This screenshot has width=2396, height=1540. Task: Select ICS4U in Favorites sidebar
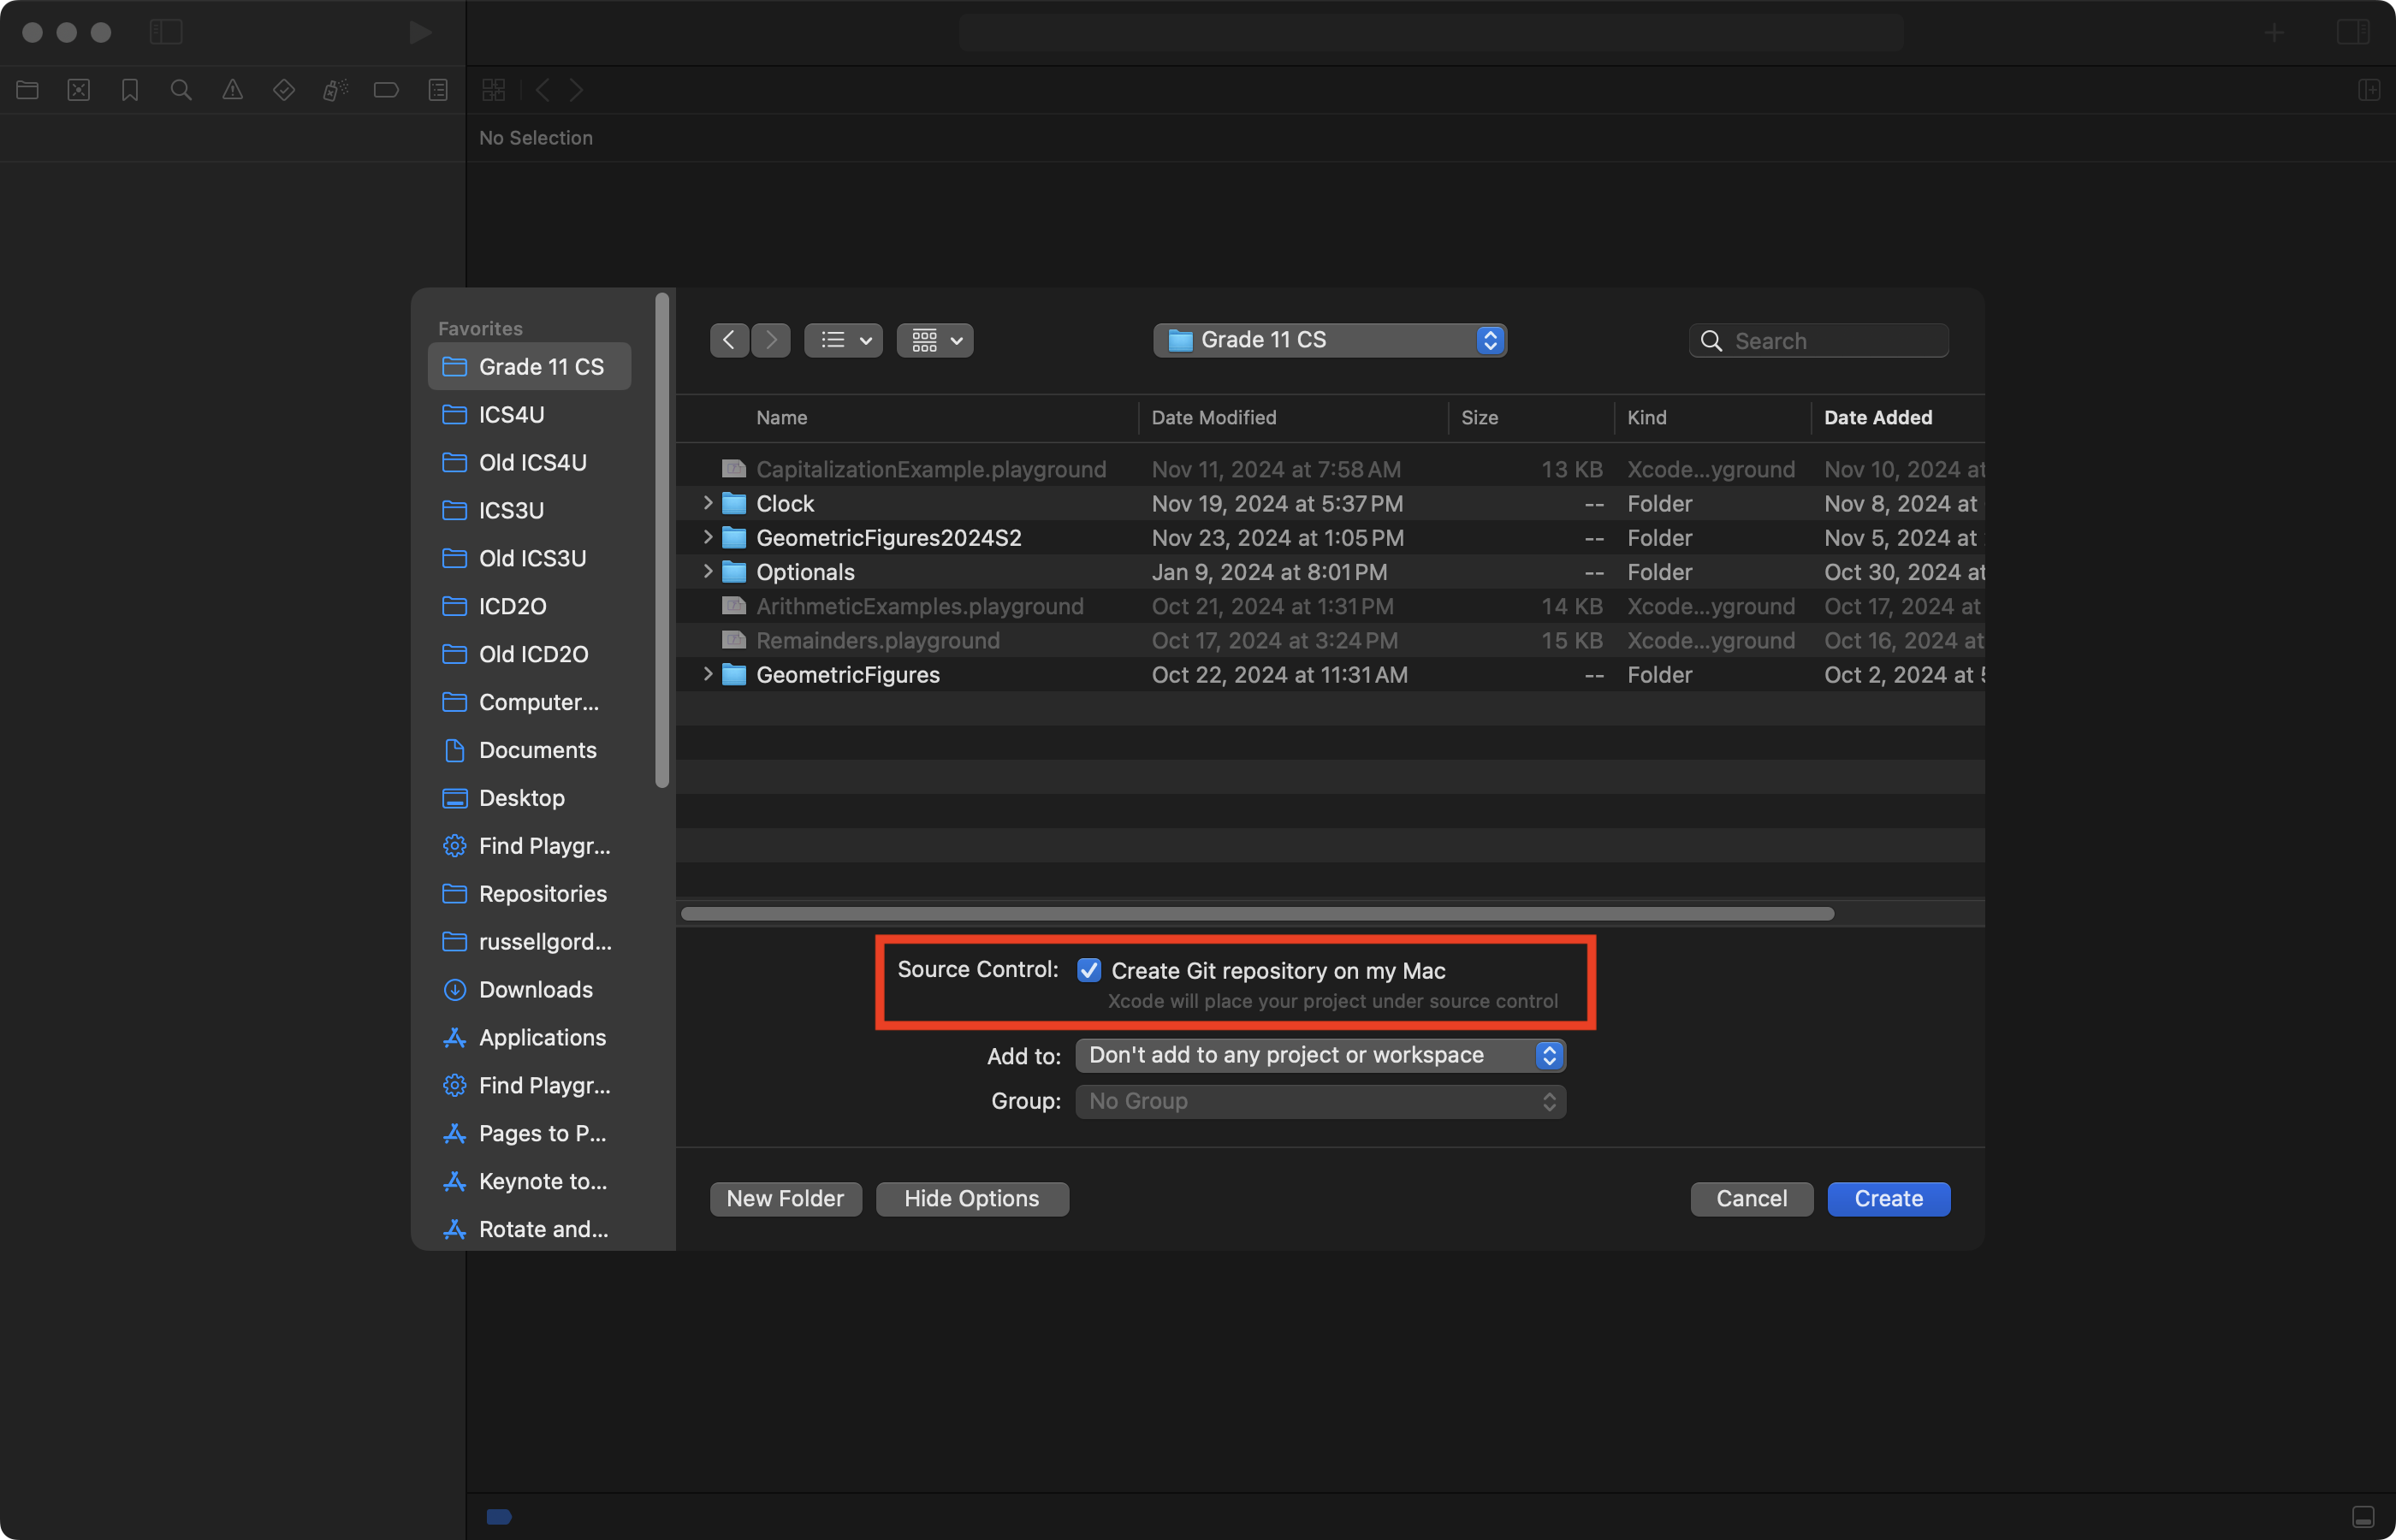click(511, 414)
